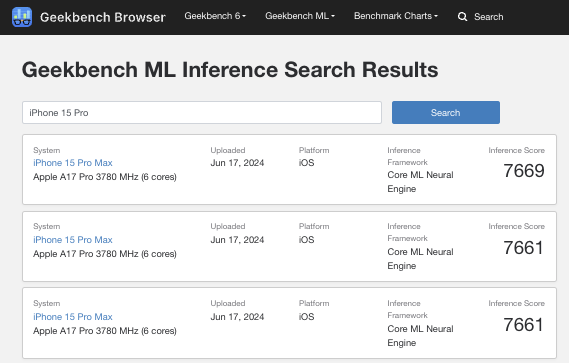The image size is (569, 363).
Task: Click first result's Core ML Neural Engine text
Action: tap(420, 182)
